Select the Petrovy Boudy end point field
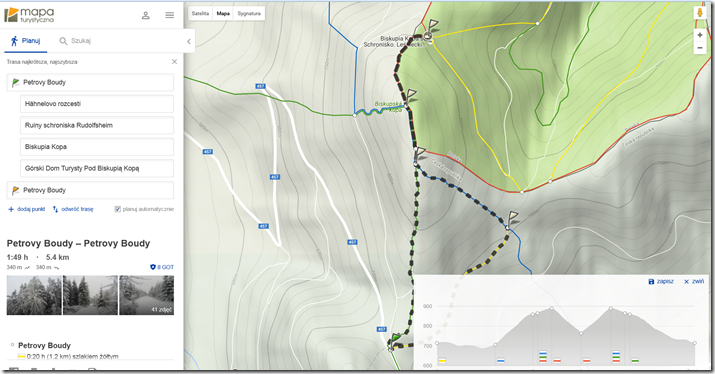This screenshot has width=715, height=374. coord(90,190)
